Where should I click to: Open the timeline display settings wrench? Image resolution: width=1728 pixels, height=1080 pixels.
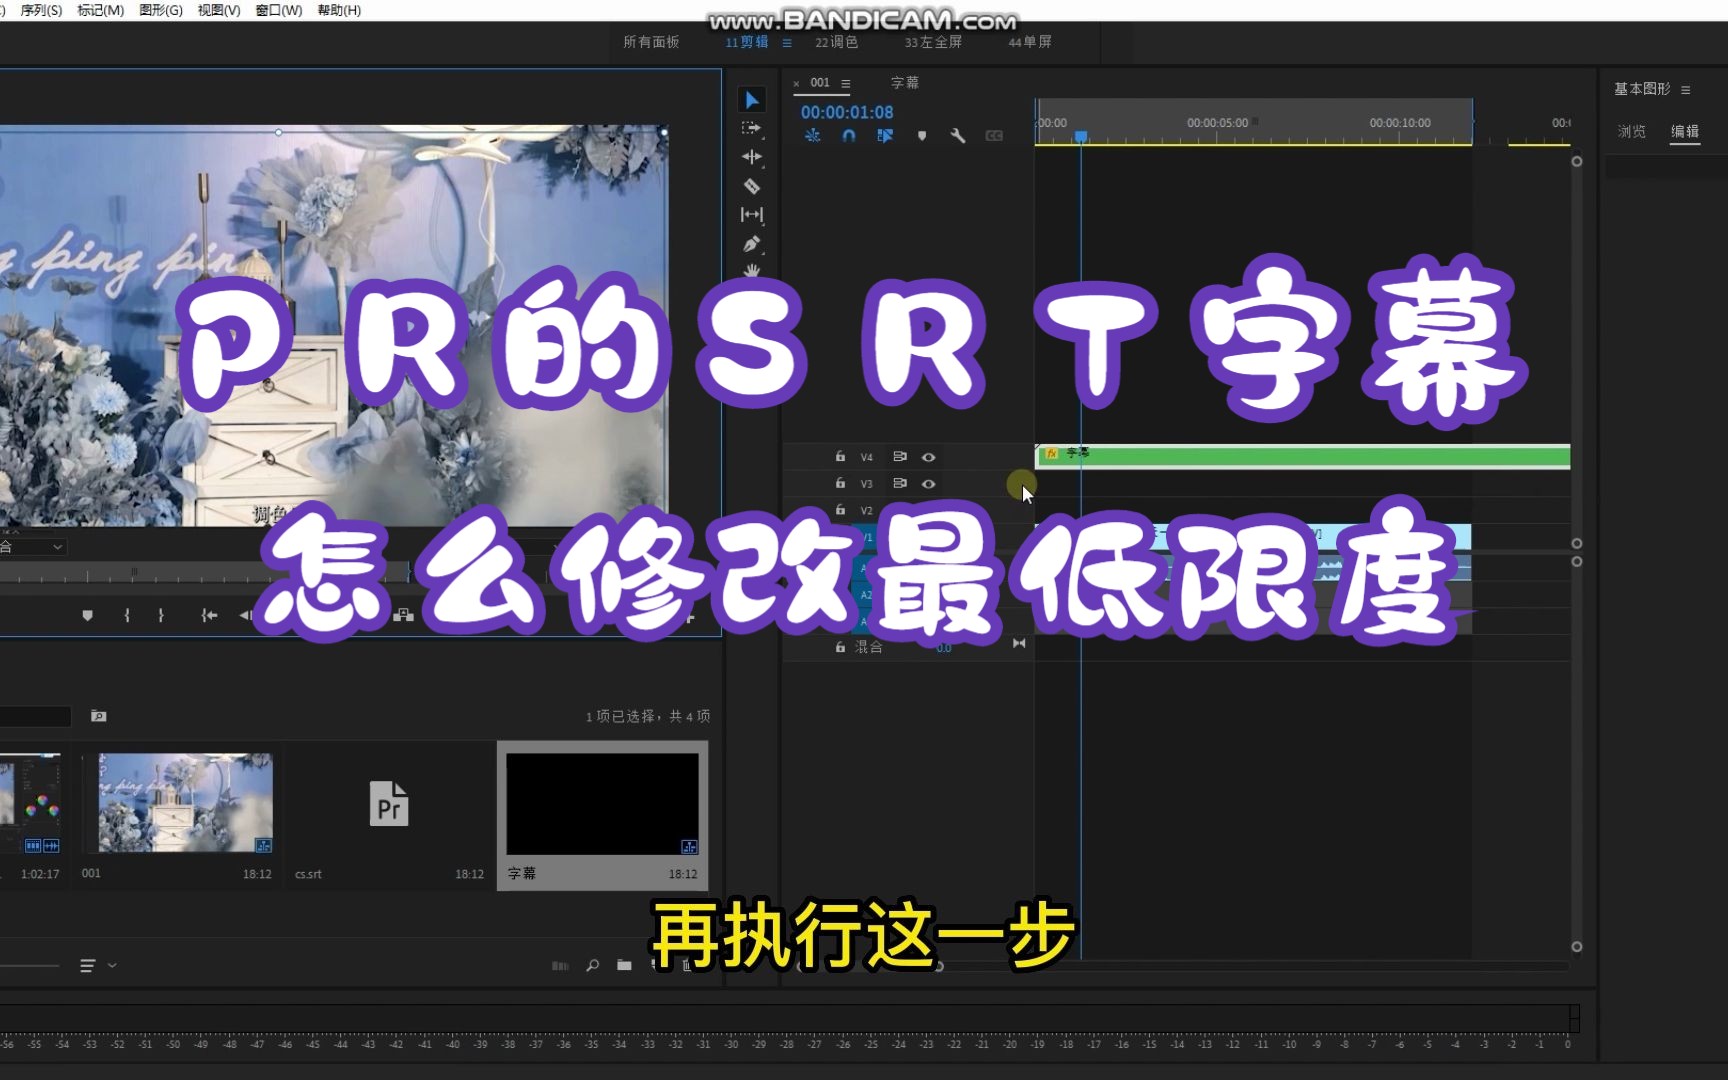(958, 136)
